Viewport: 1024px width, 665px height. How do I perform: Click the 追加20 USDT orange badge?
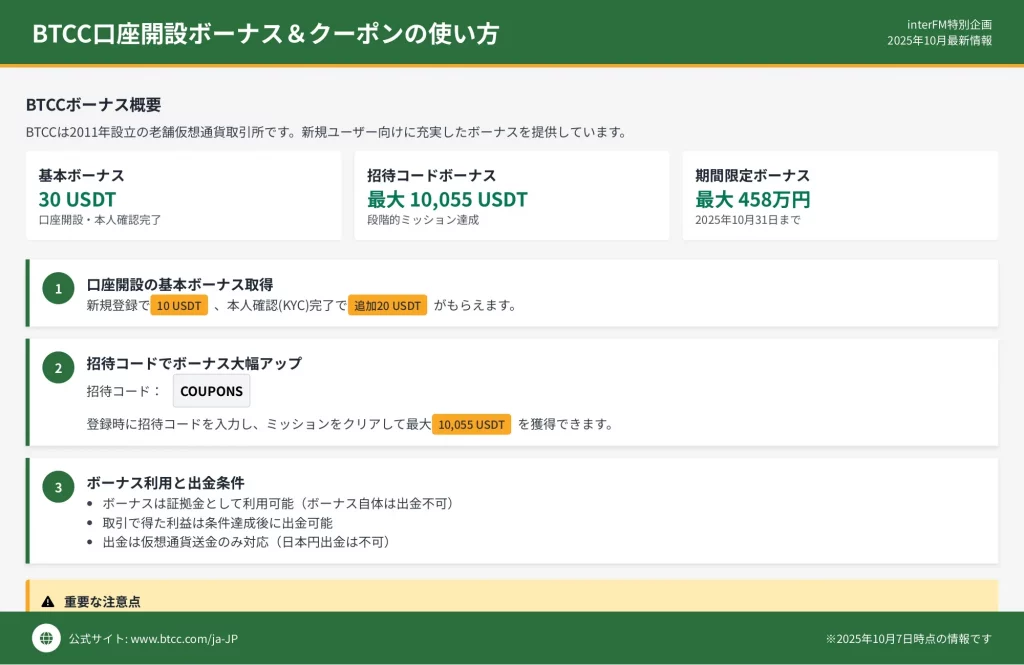[387, 305]
